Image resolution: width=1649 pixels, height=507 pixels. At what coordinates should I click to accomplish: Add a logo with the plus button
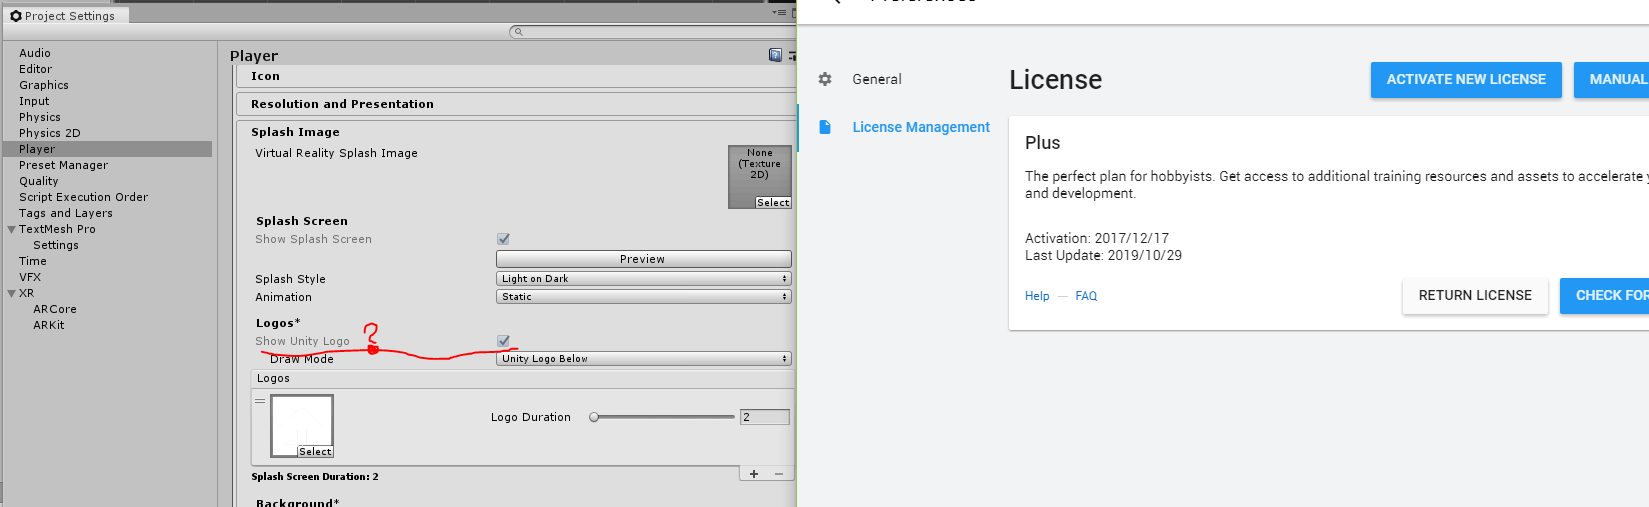(x=754, y=474)
